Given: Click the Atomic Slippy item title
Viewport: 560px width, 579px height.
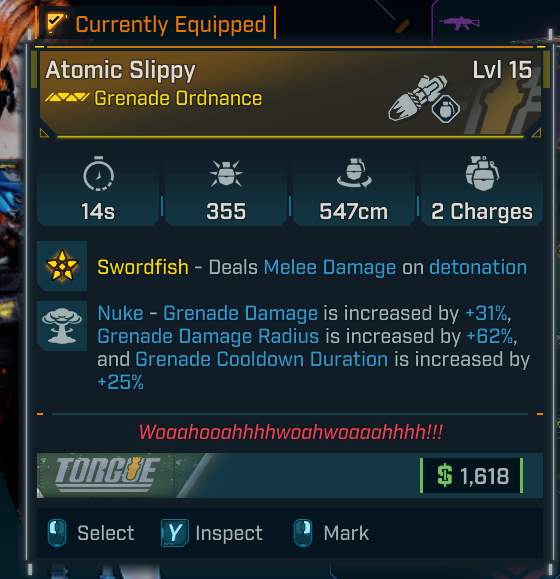Looking at the screenshot, I should coord(120,71).
